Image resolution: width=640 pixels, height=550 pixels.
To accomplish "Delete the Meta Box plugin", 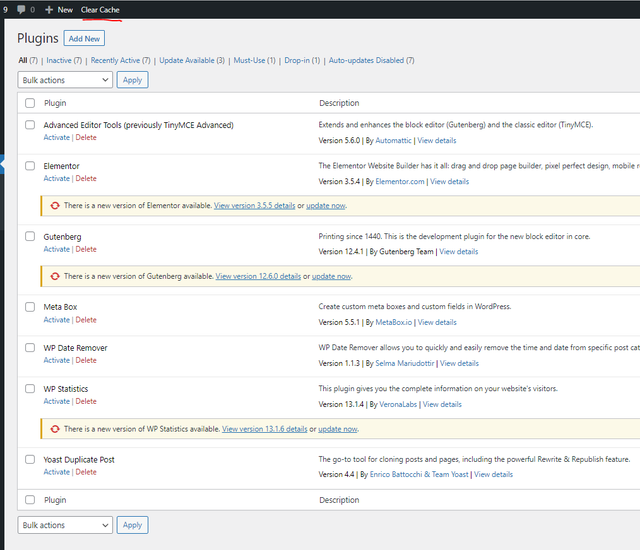I will click(86, 320).
